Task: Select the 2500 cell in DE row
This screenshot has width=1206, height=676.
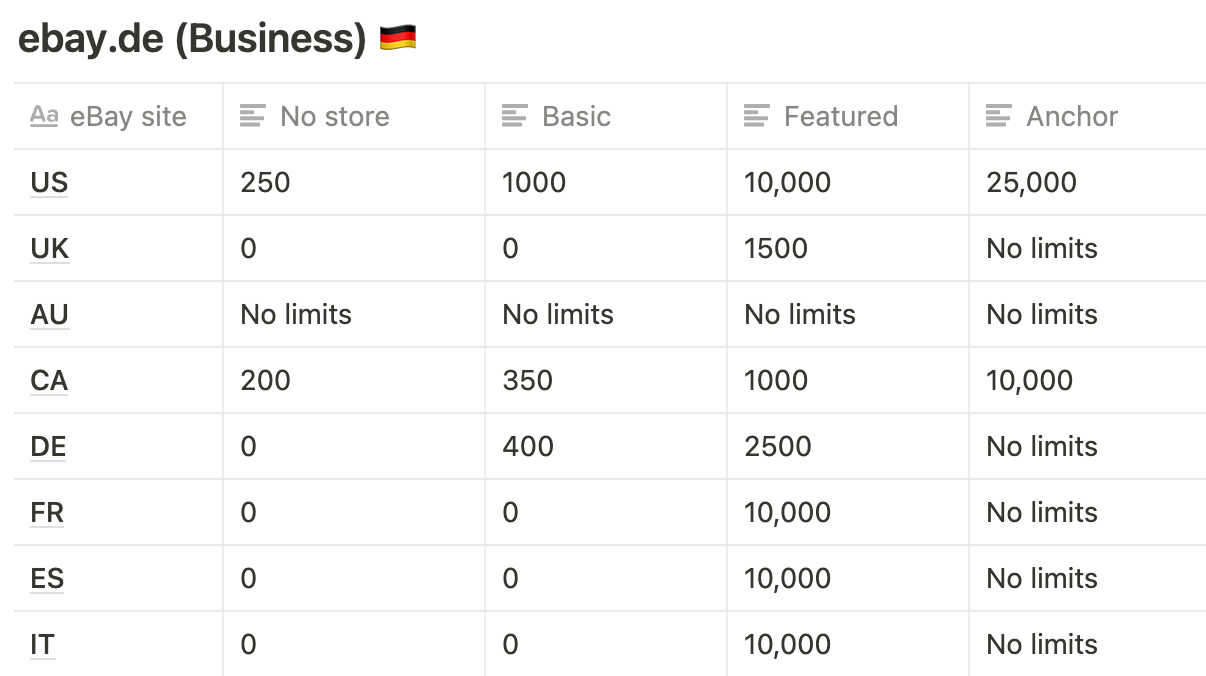Action: [x=848, y=446]
